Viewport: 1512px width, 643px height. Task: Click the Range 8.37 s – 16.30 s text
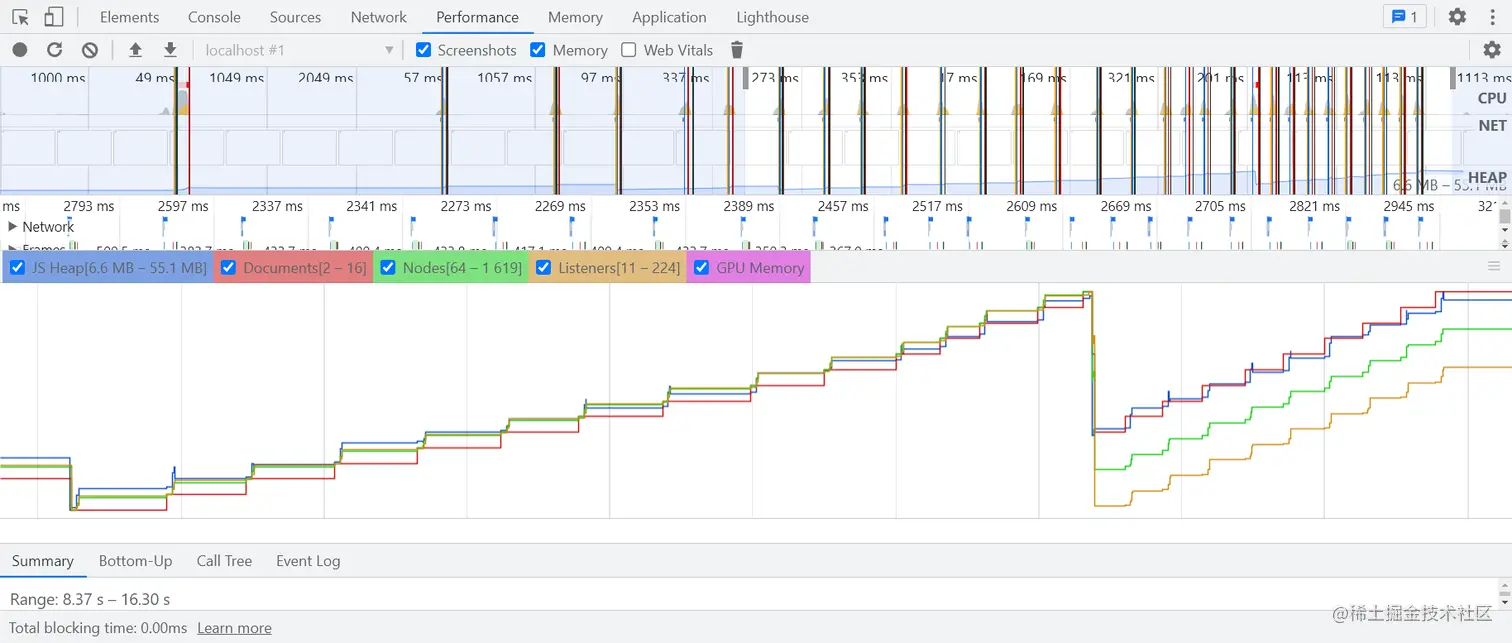click(90, 599)
